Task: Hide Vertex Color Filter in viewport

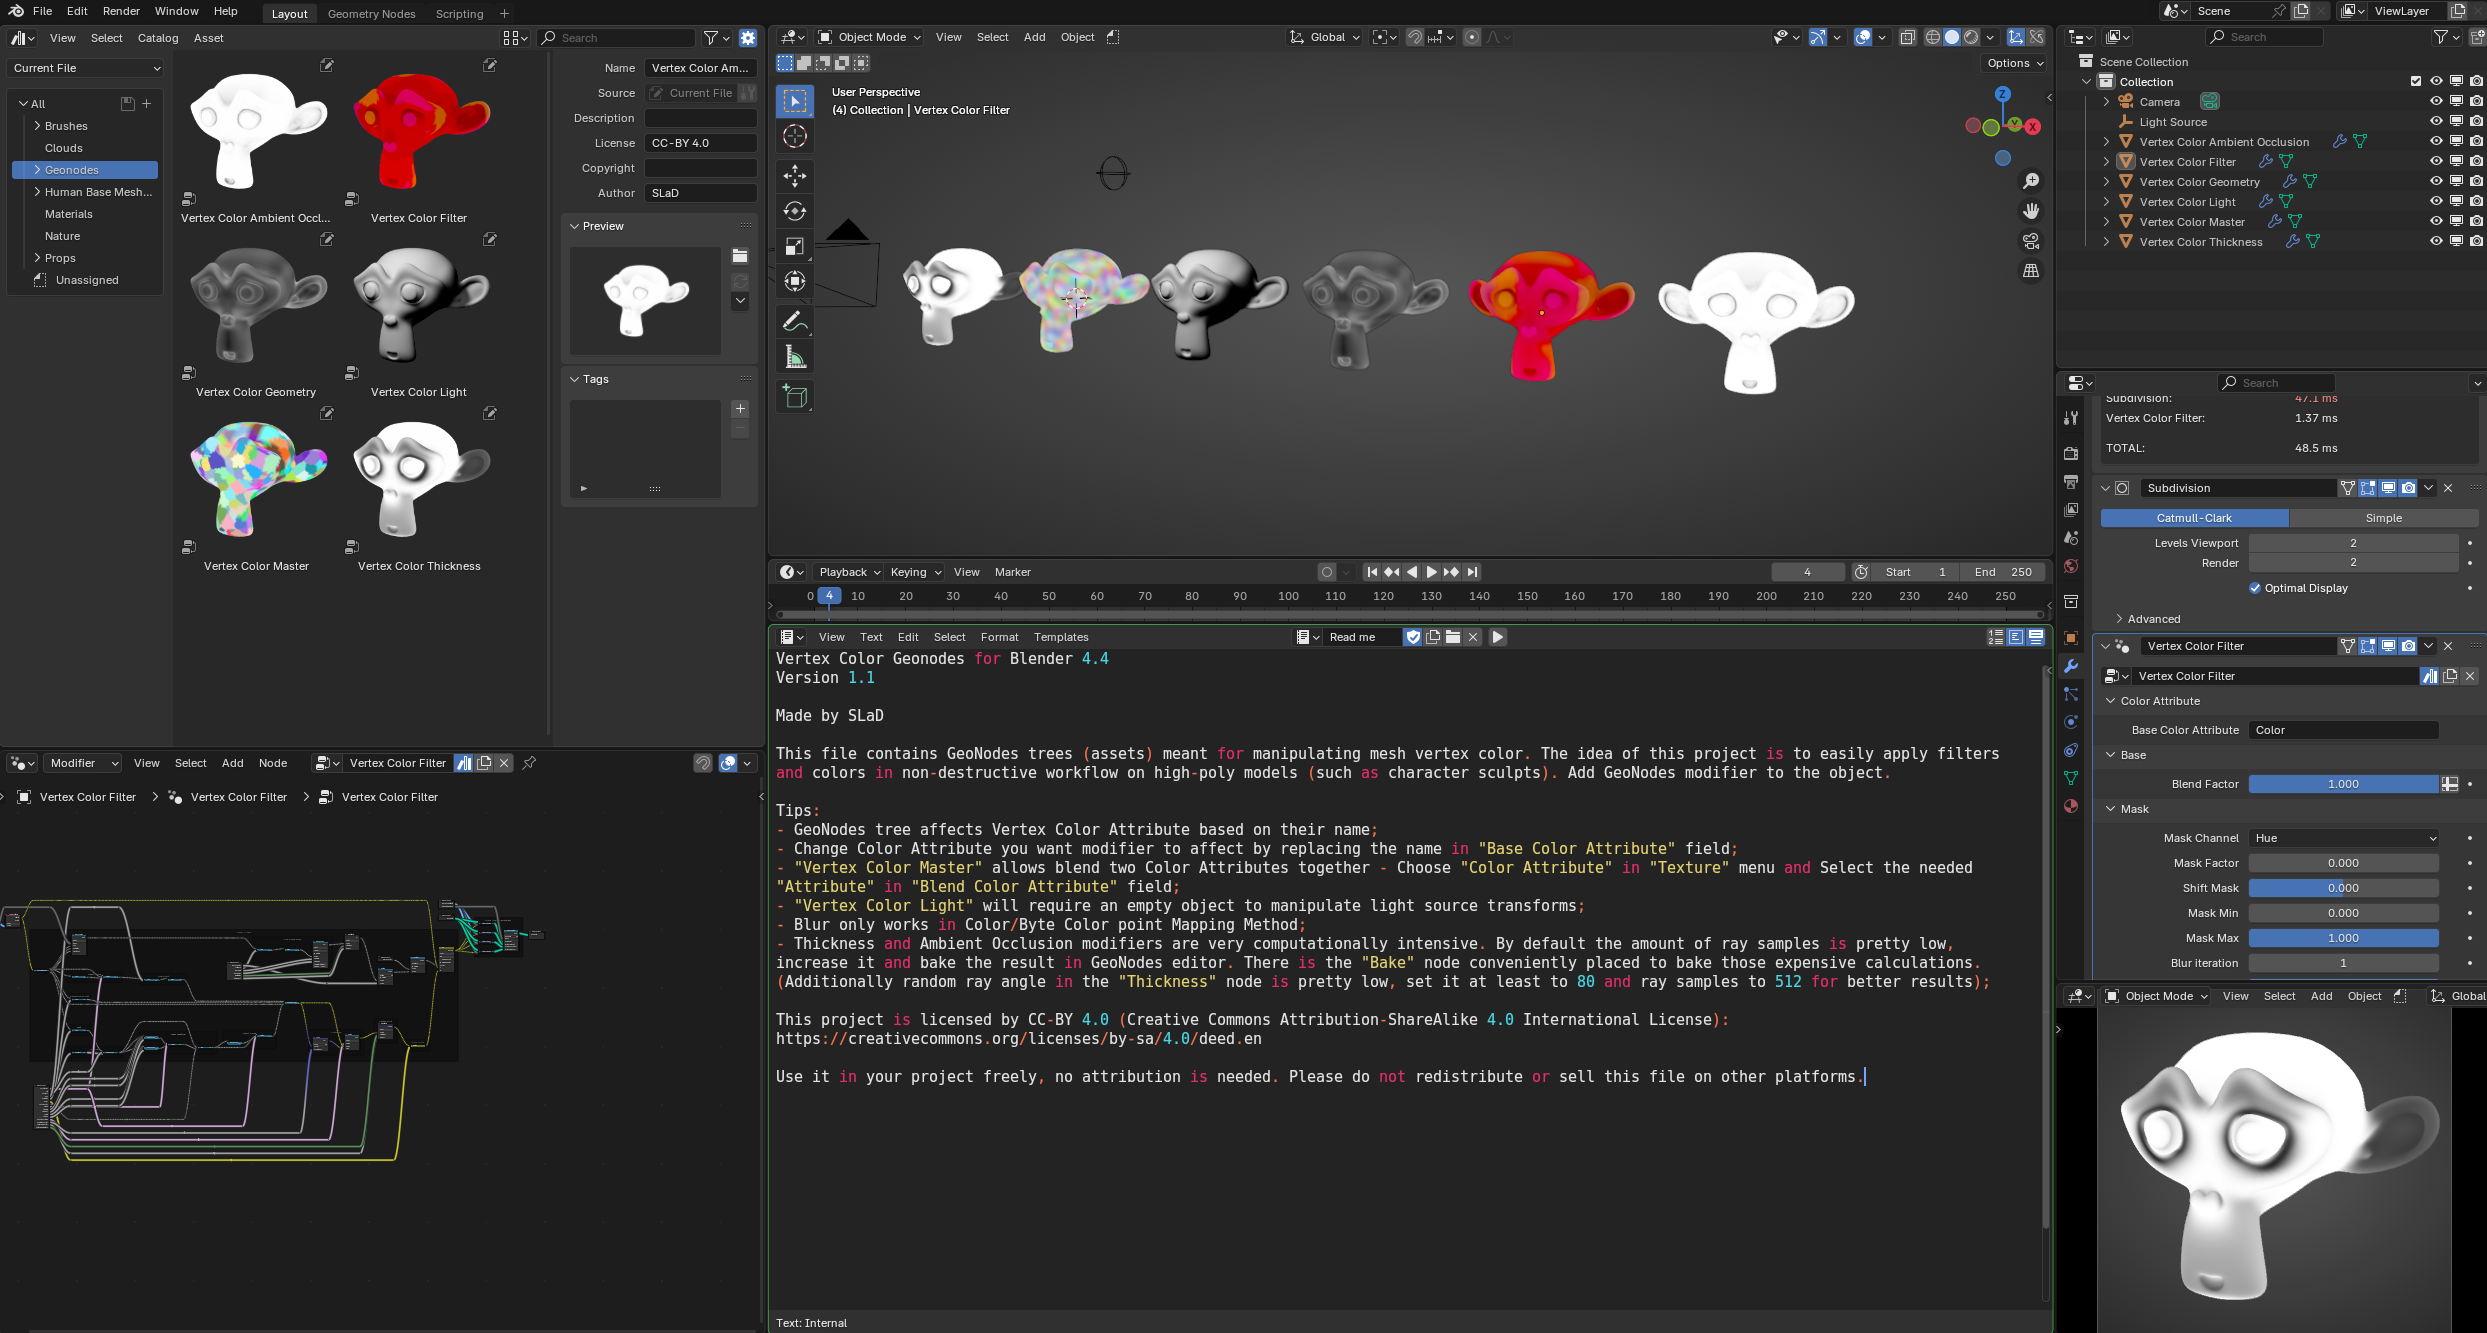Action: click(2436, 161)
